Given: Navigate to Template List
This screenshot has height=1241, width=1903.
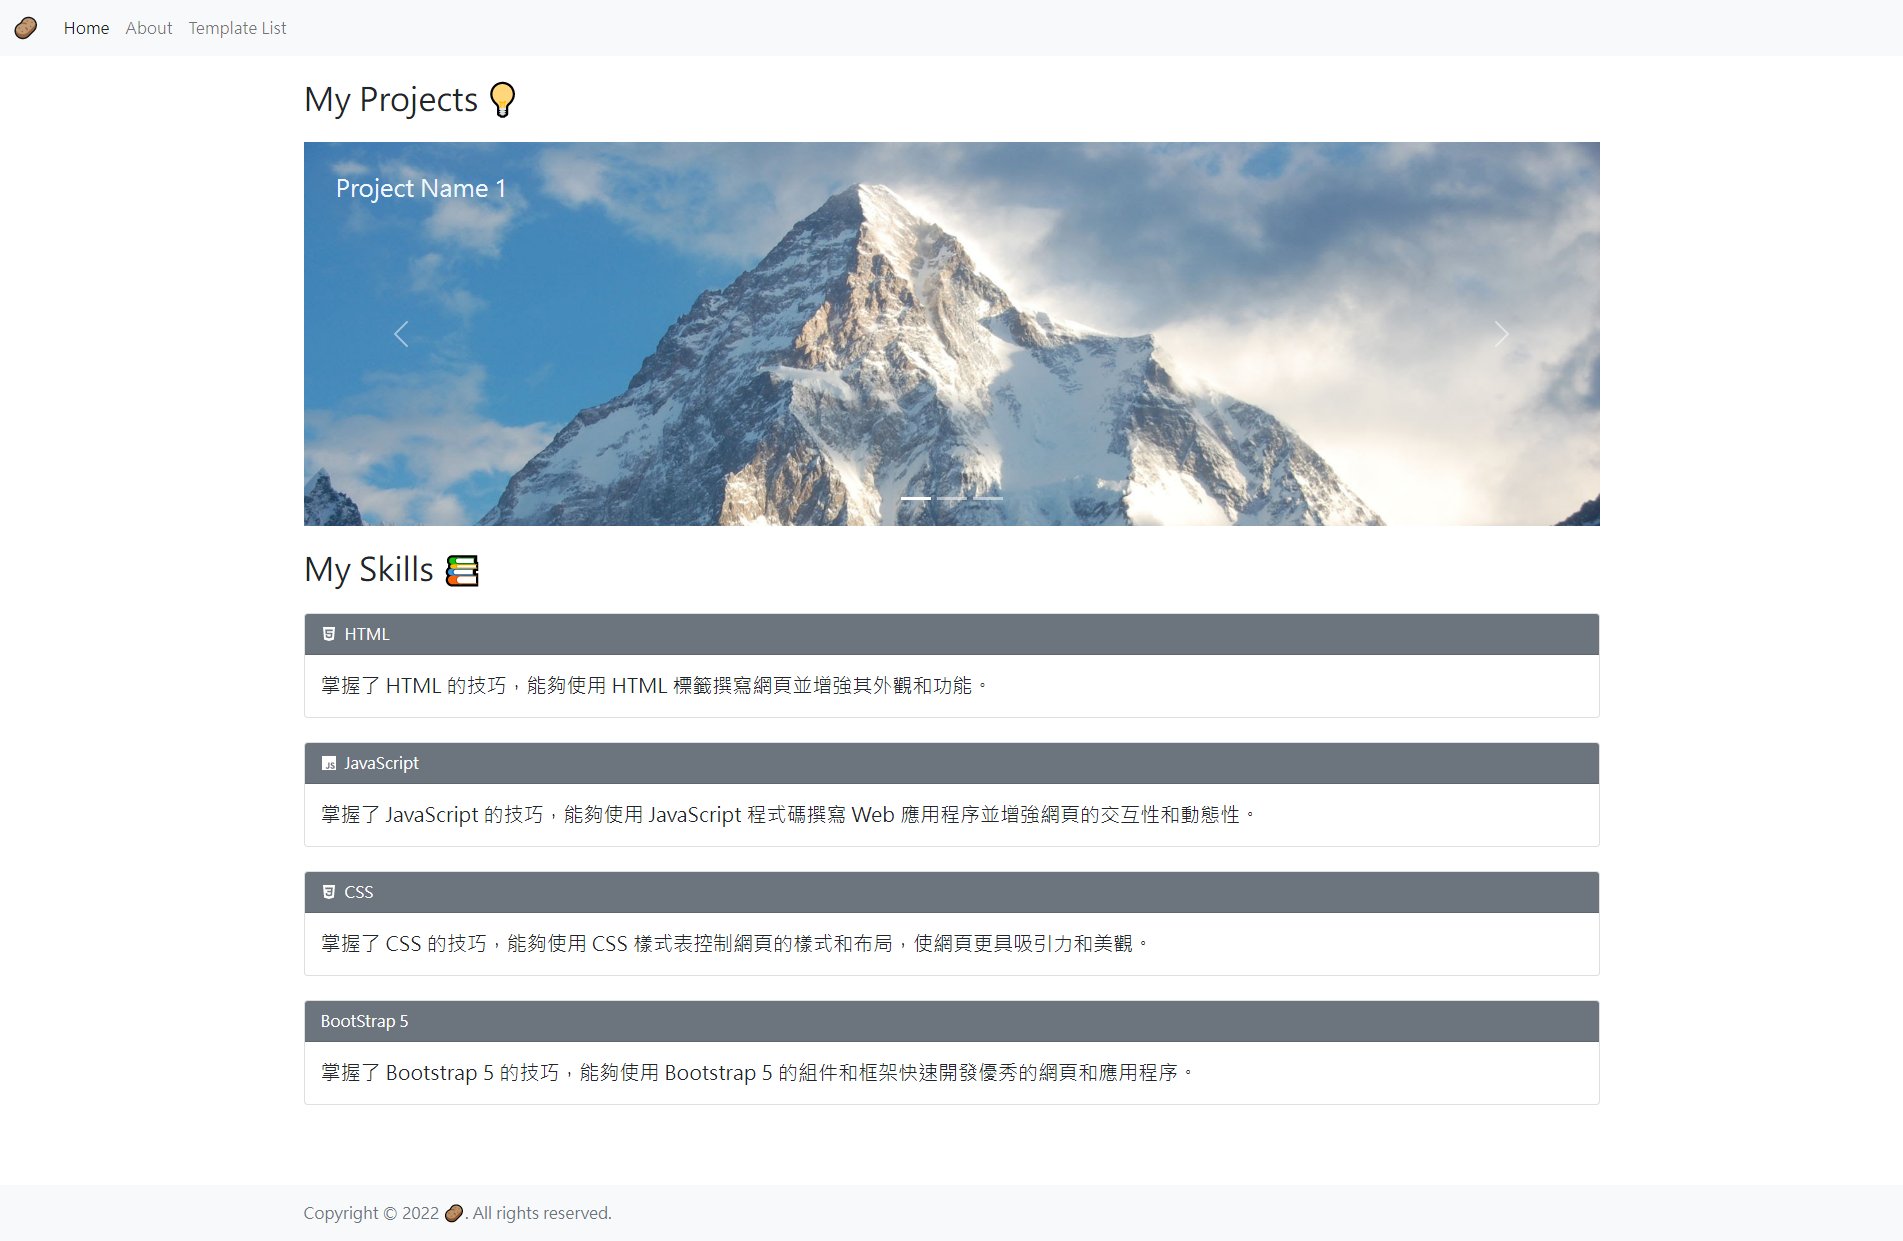Looking at the screenshot, I should pyautogui.click(x=237, y=28).
